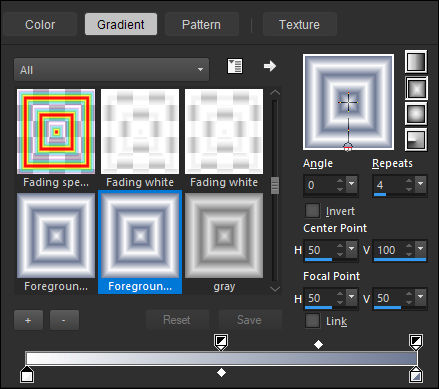Select the lower midpoint diamond marker

click(221, 372)
